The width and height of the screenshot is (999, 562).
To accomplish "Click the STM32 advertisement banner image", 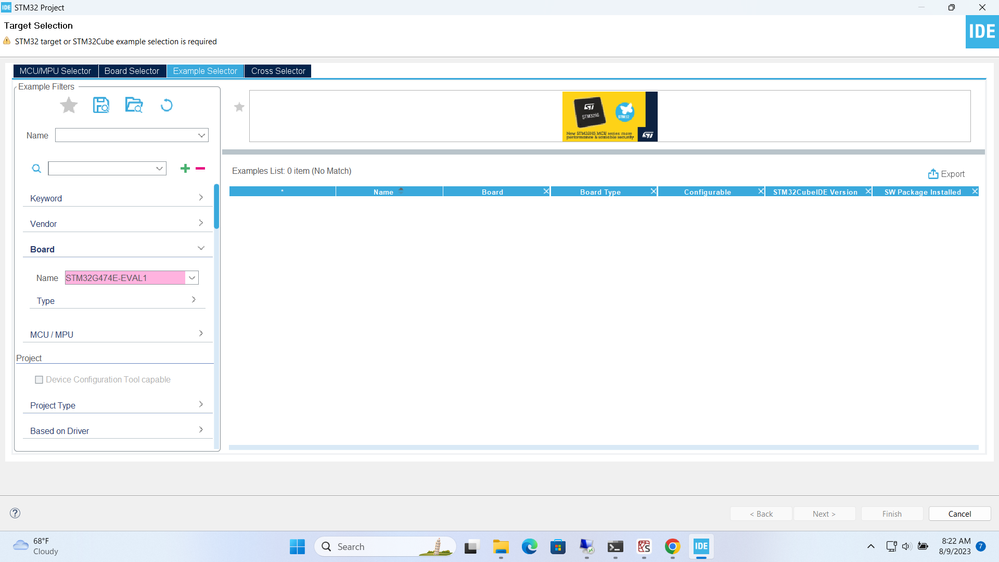I will (610, 116).
